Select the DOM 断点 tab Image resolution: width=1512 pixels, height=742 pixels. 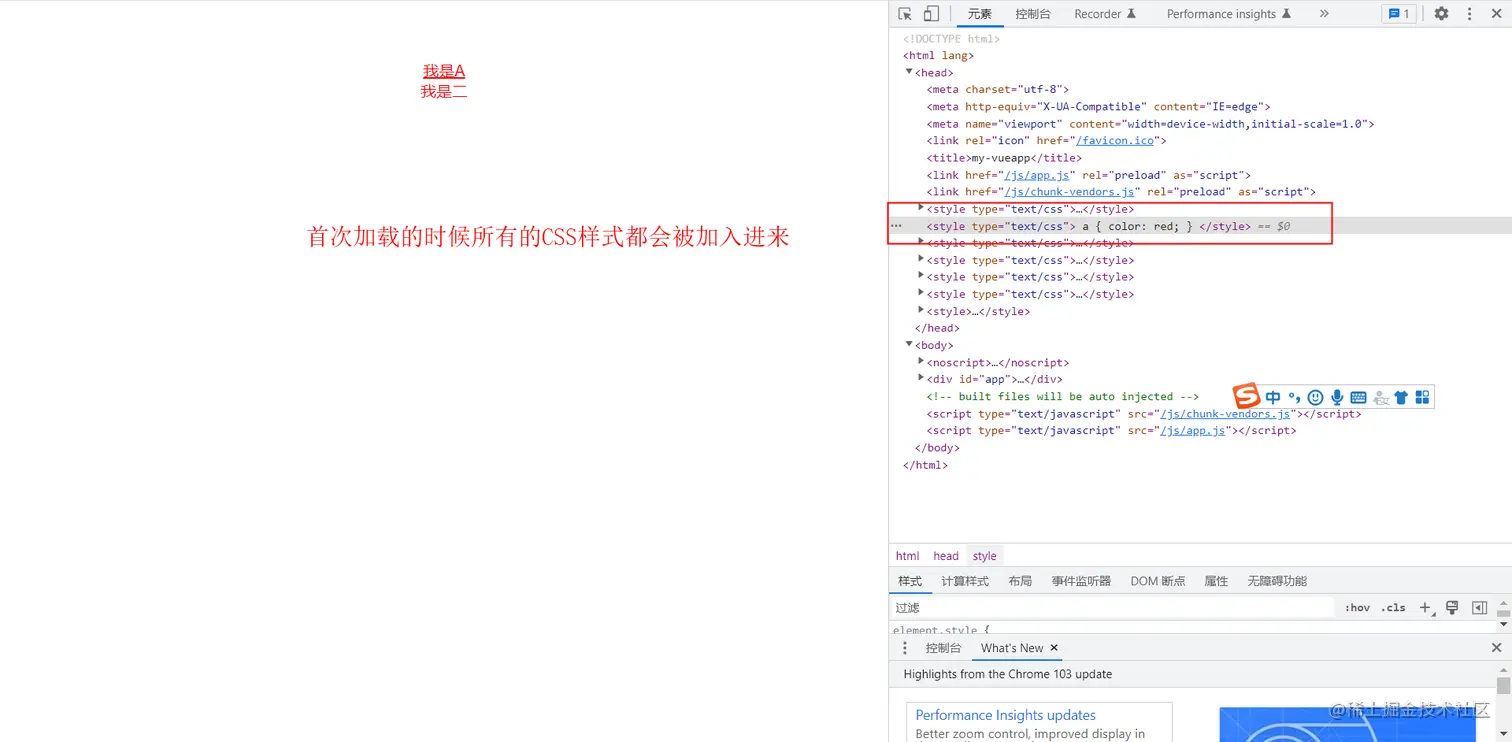pos(1158,581)
